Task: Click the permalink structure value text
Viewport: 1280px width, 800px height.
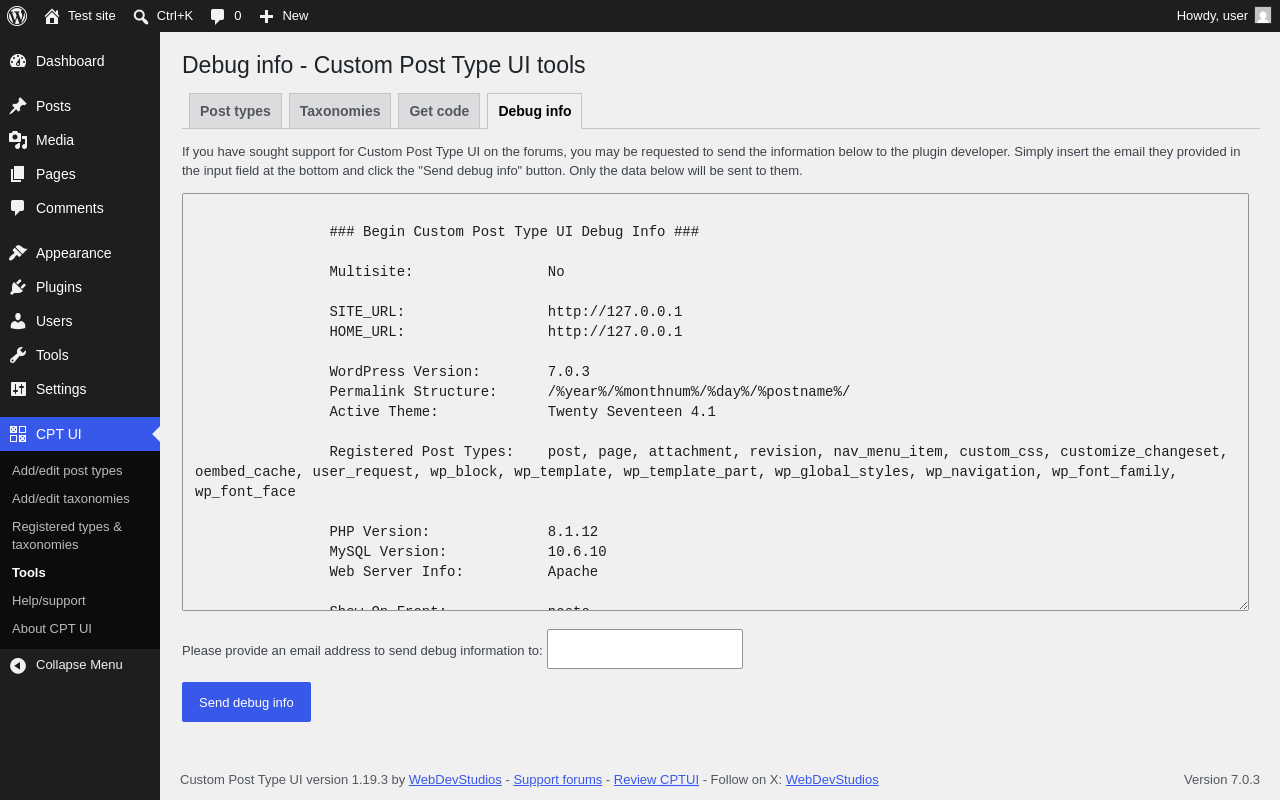Action: tap(699, 392)
